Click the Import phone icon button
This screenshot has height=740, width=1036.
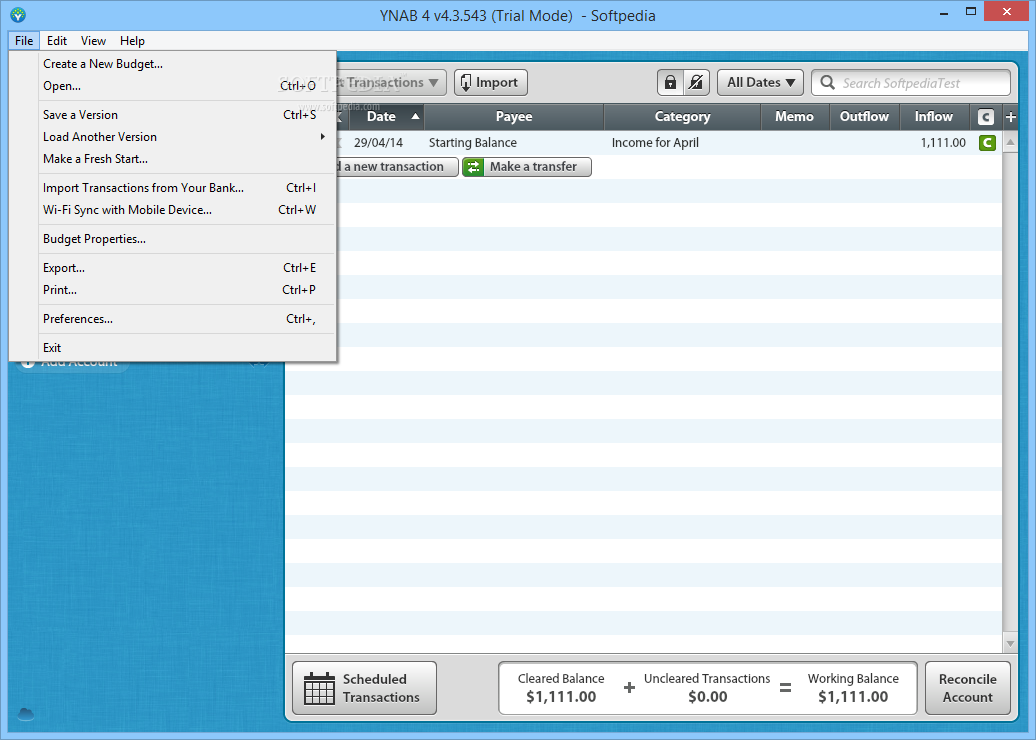(490, 83)
